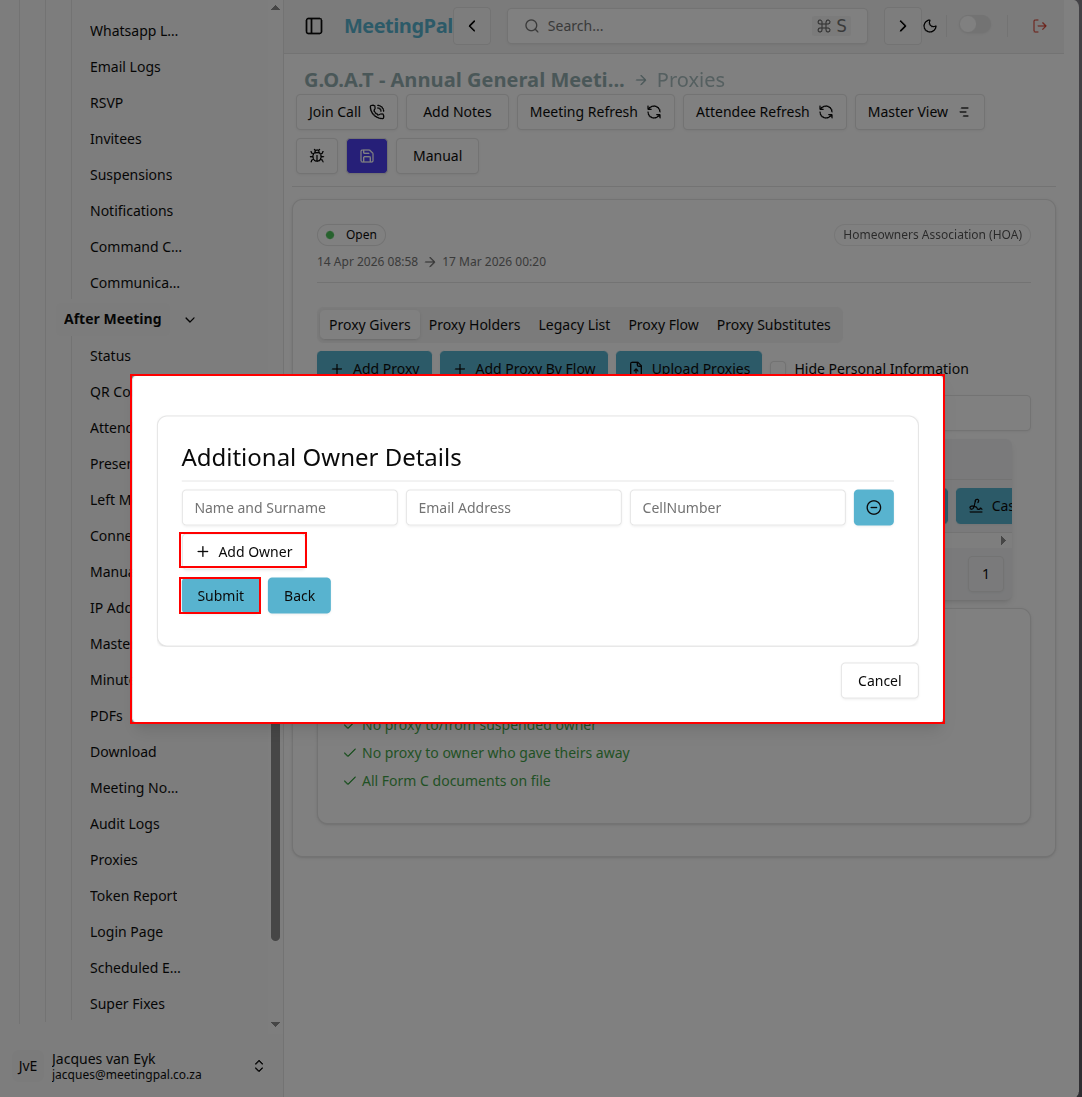Click the MeetingPal logo text
This screenshot has height=1097, width=1082.
coord(399,26)
